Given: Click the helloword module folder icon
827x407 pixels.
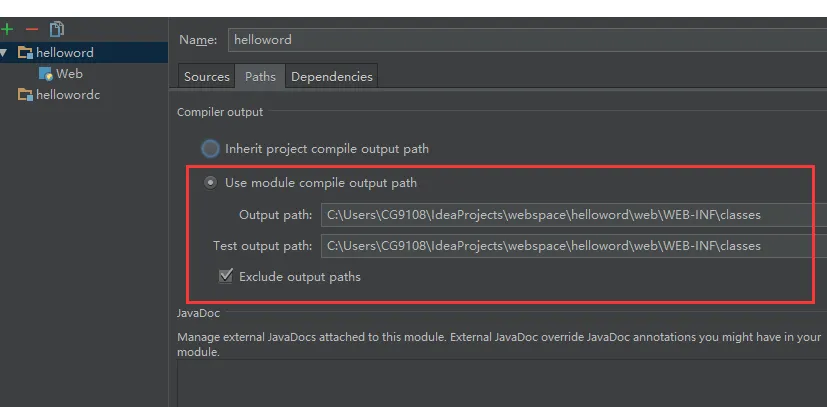Looking at the screenshot, I should point(25,52).
